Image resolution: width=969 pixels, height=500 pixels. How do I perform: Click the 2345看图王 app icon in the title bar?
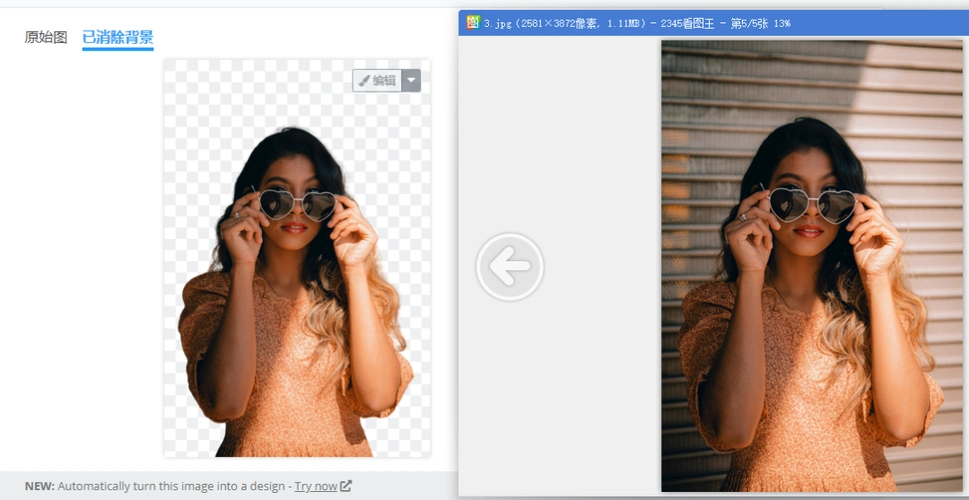pyautogui.click(x=473, y=23)
